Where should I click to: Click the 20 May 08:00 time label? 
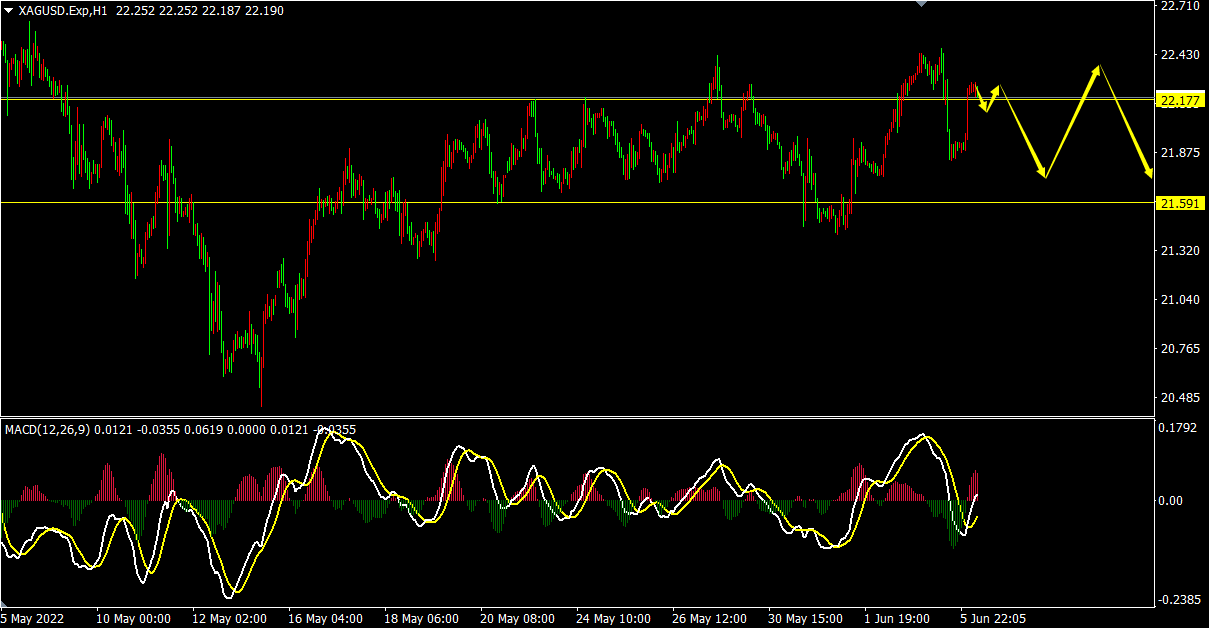(x=518, y=619)
